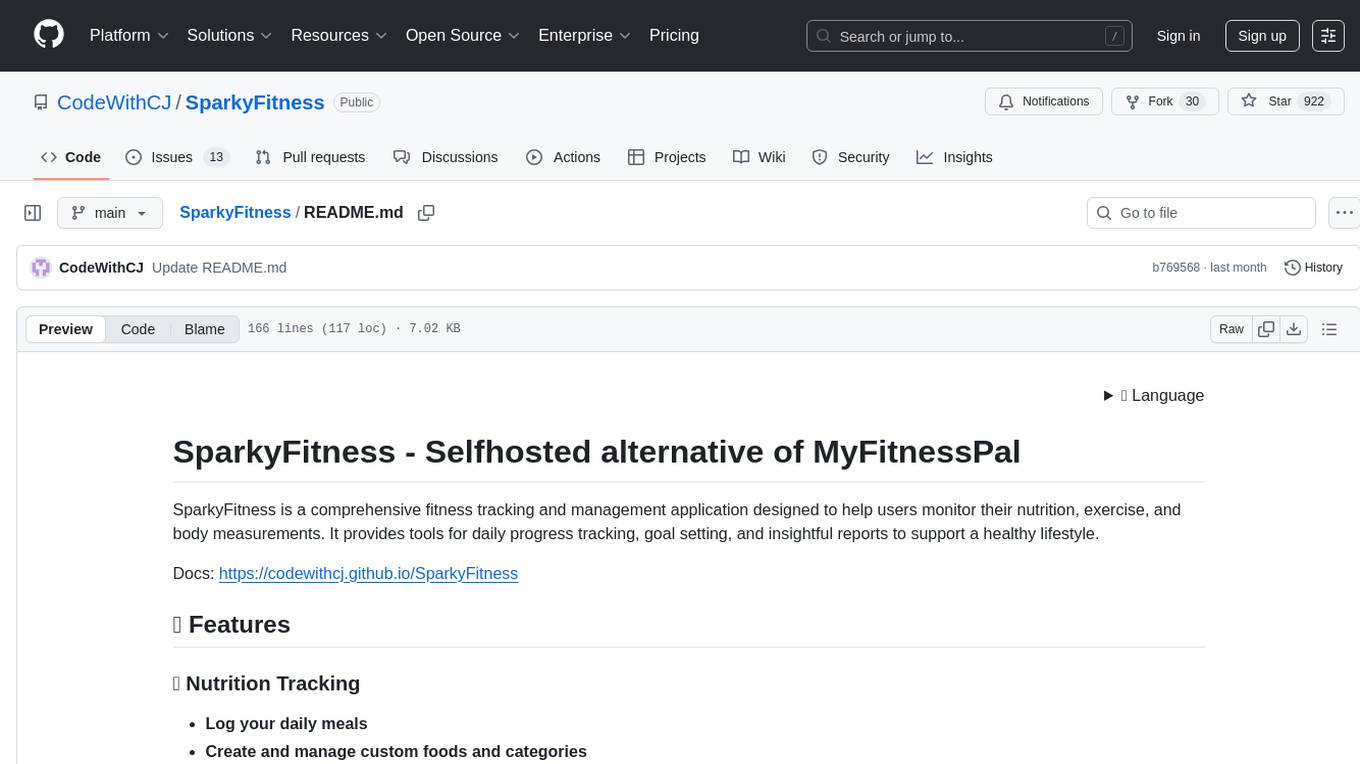Viewport: 1360px width, 764px height.
Task: Open the Update README.md commit message
Action: point(219,267)
